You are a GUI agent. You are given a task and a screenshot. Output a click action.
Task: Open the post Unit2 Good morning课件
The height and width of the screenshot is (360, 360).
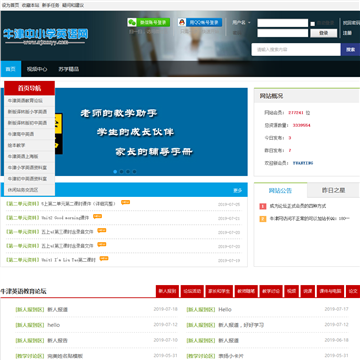tap(65, 218)
